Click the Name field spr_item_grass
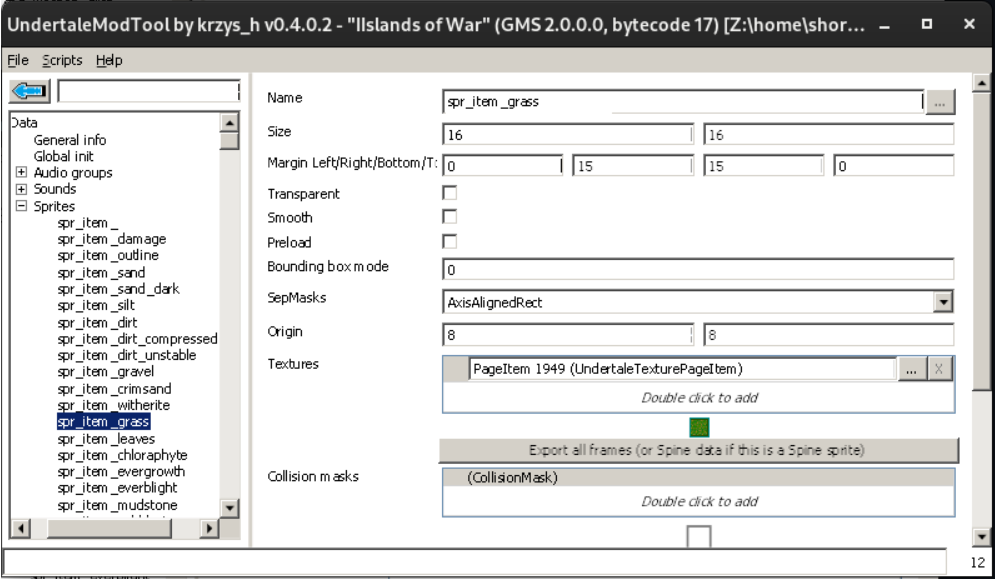Screen dimensions: 995x579 tap(683, 102)
